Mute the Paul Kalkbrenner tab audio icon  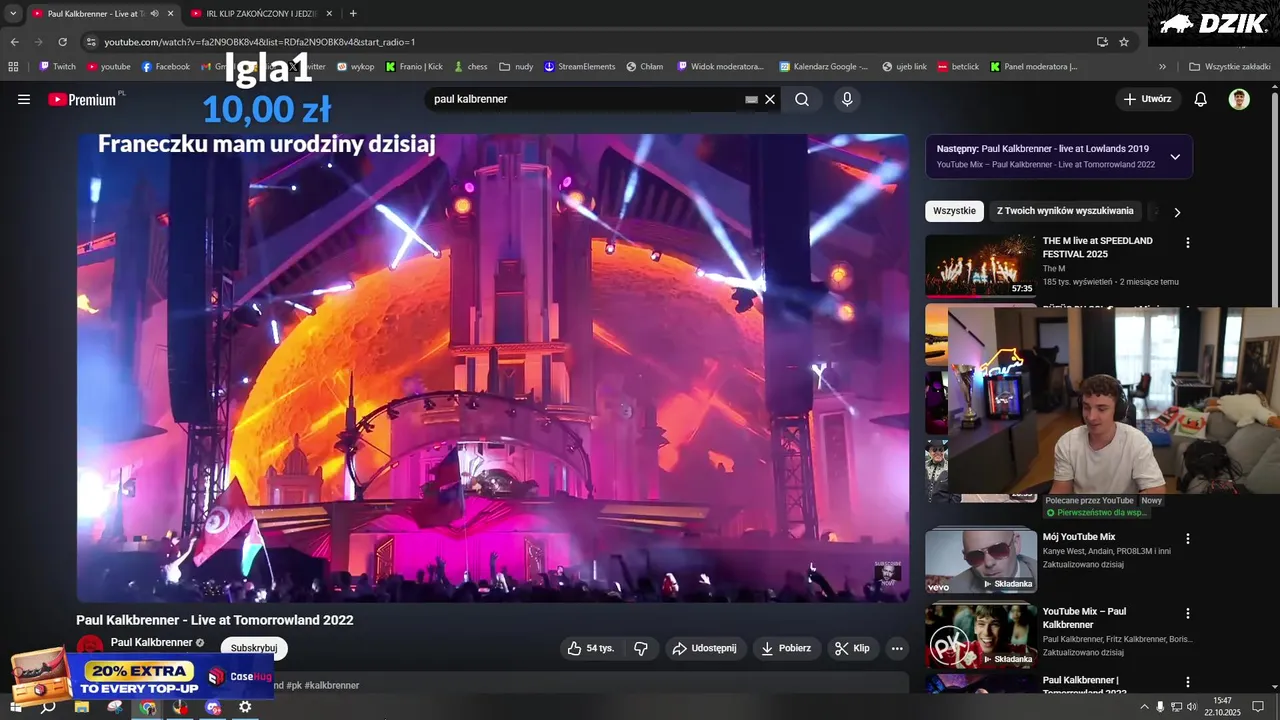coord(154,13)
